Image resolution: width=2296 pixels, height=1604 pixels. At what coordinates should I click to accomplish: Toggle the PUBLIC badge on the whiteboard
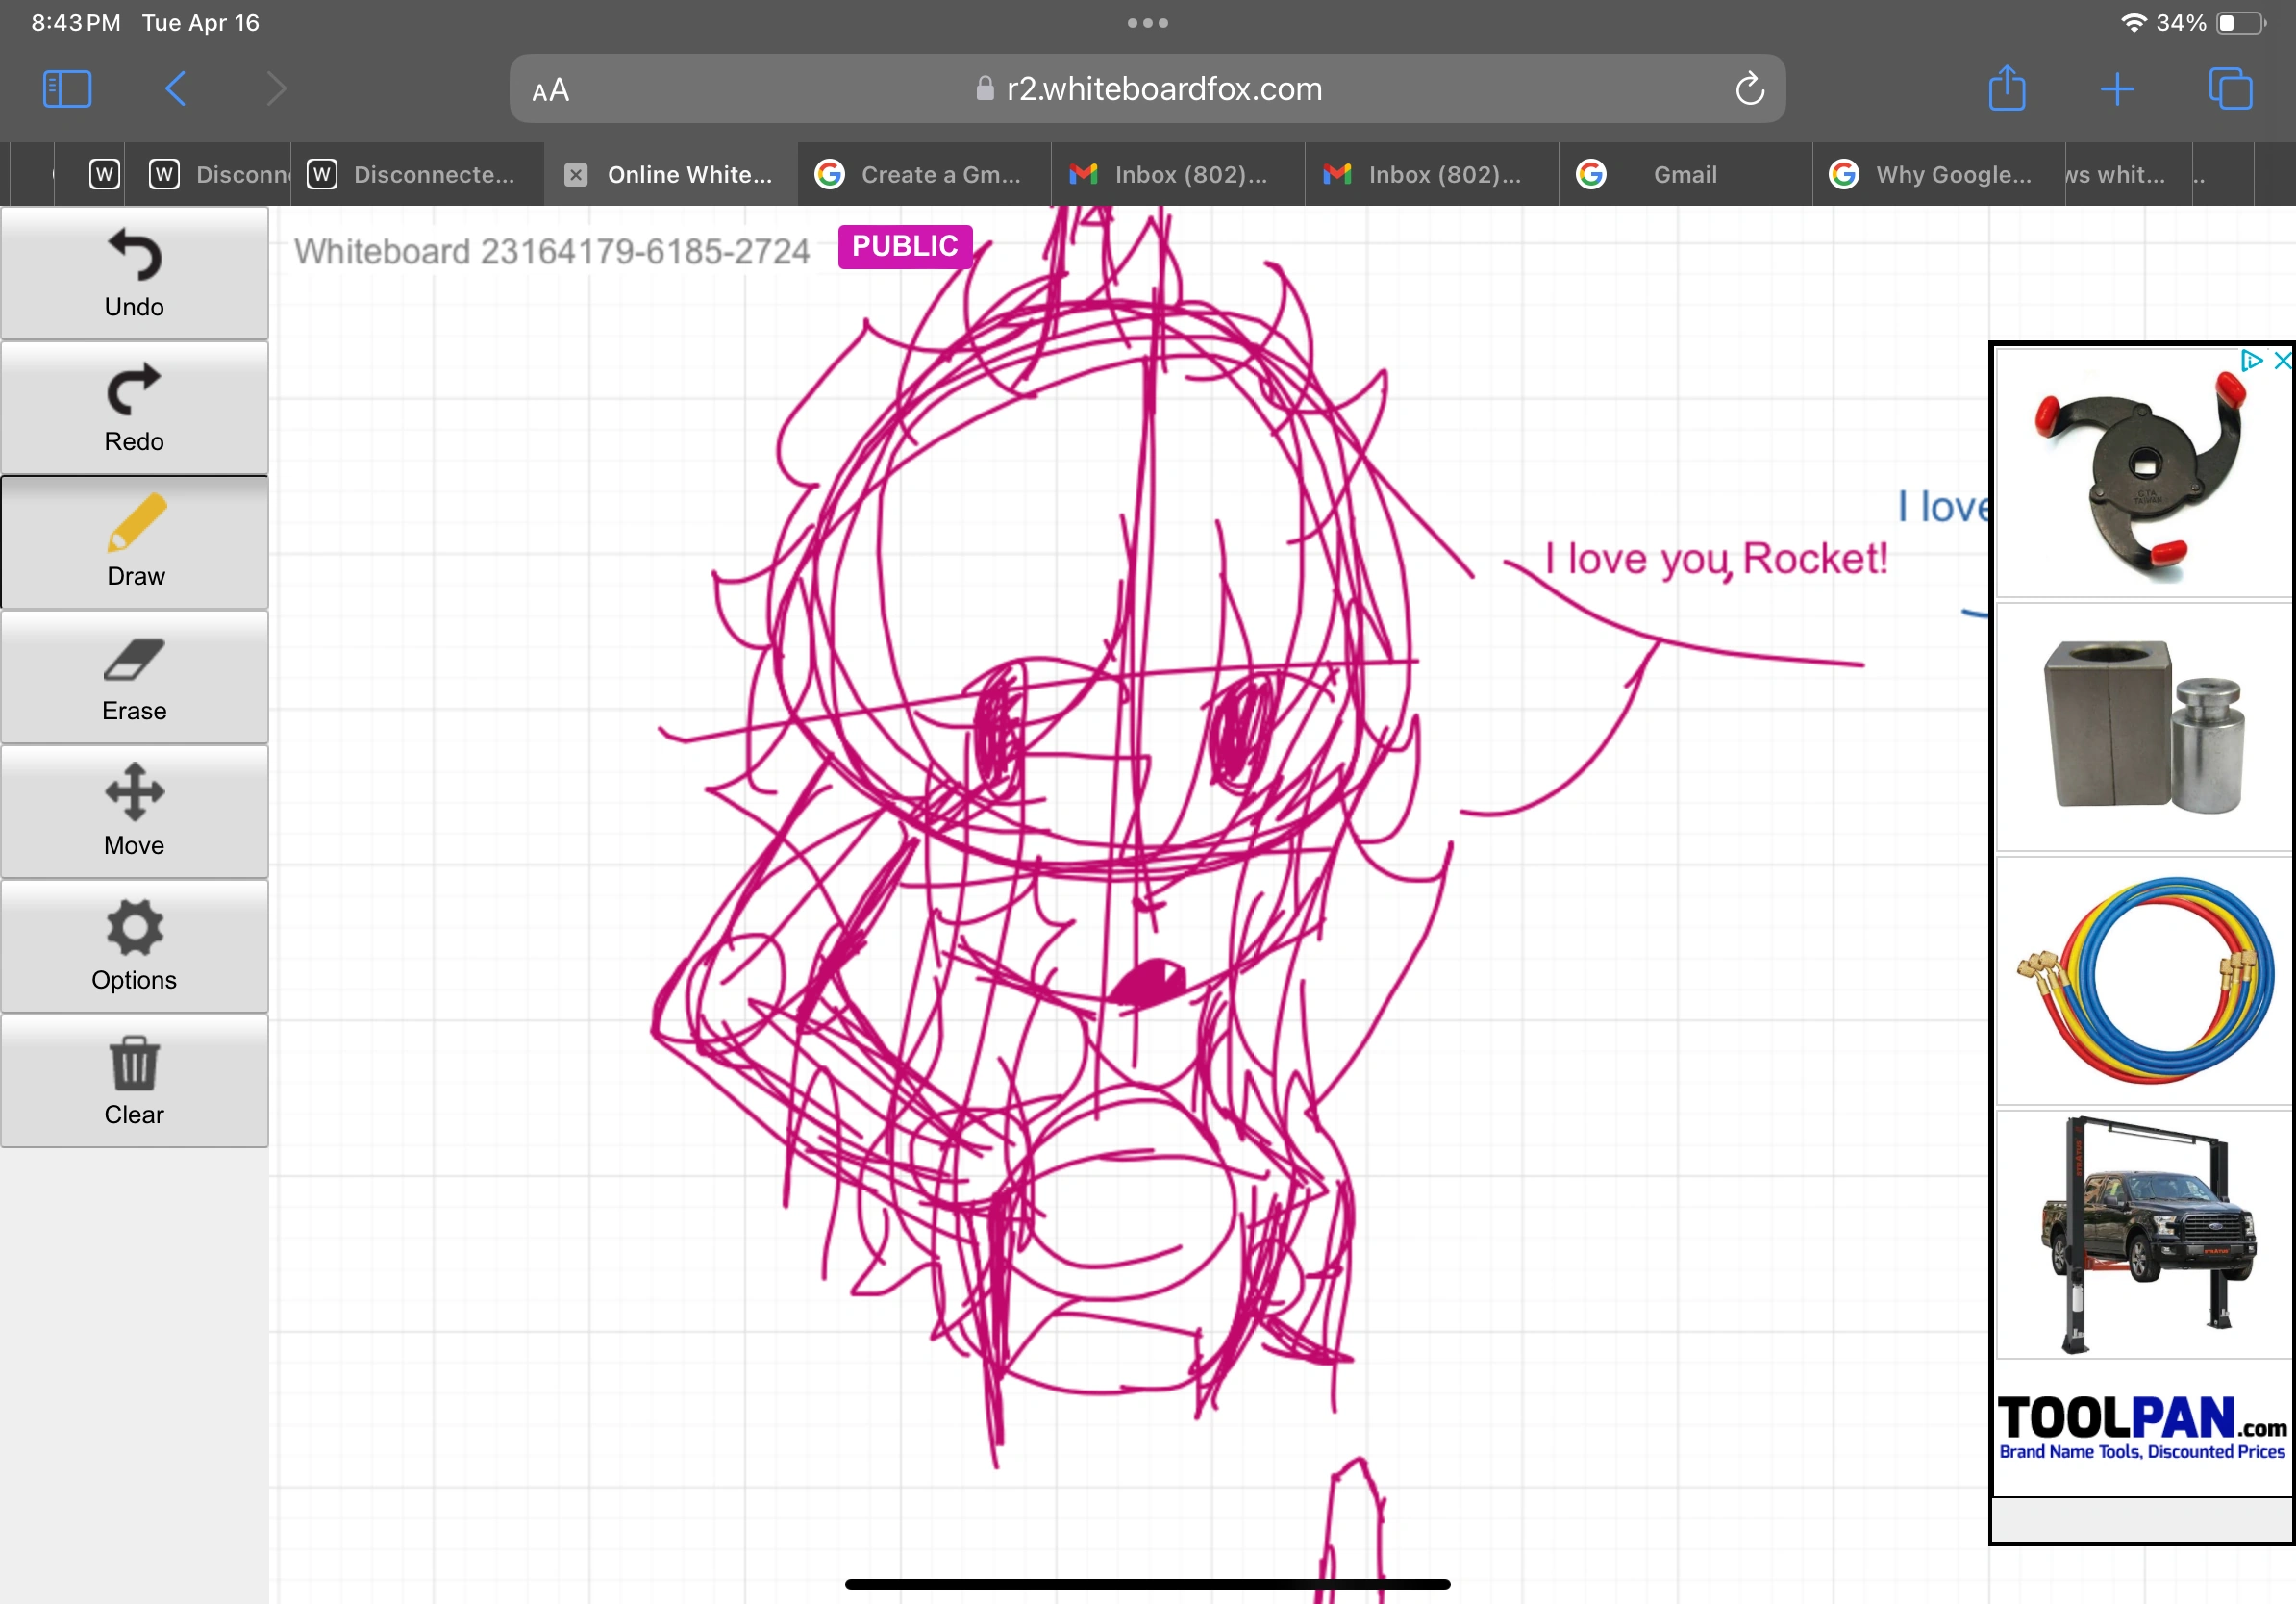(903, 245)
